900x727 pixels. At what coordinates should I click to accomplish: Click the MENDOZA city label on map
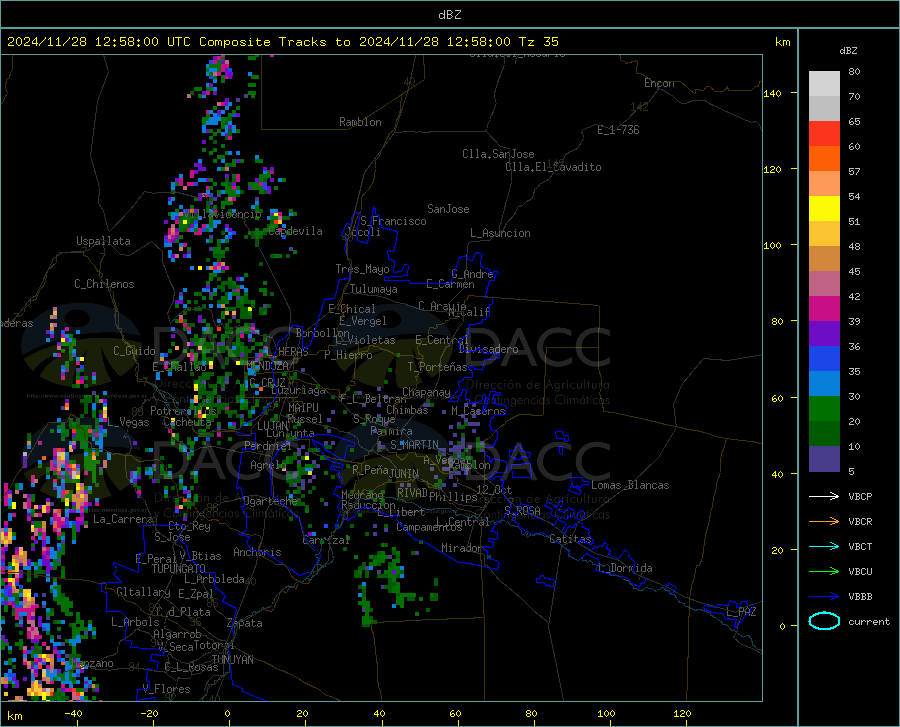pyautogui.click(x=267, y=366)
